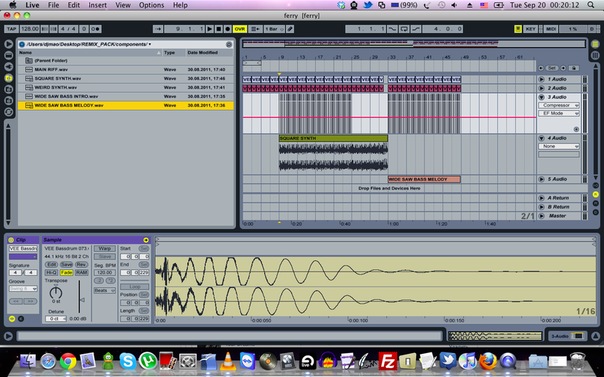Click the Rev reverse button
The height and width of the screenshot is (377, 604).
click(x=81, y=265)
